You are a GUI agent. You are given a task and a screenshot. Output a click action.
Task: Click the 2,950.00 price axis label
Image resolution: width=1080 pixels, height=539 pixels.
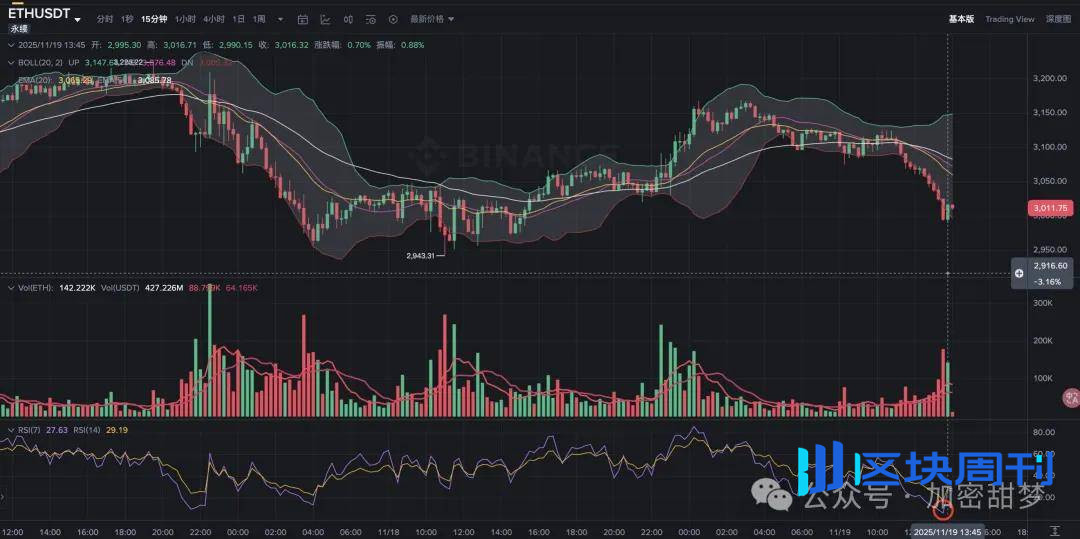(1050, 249)
